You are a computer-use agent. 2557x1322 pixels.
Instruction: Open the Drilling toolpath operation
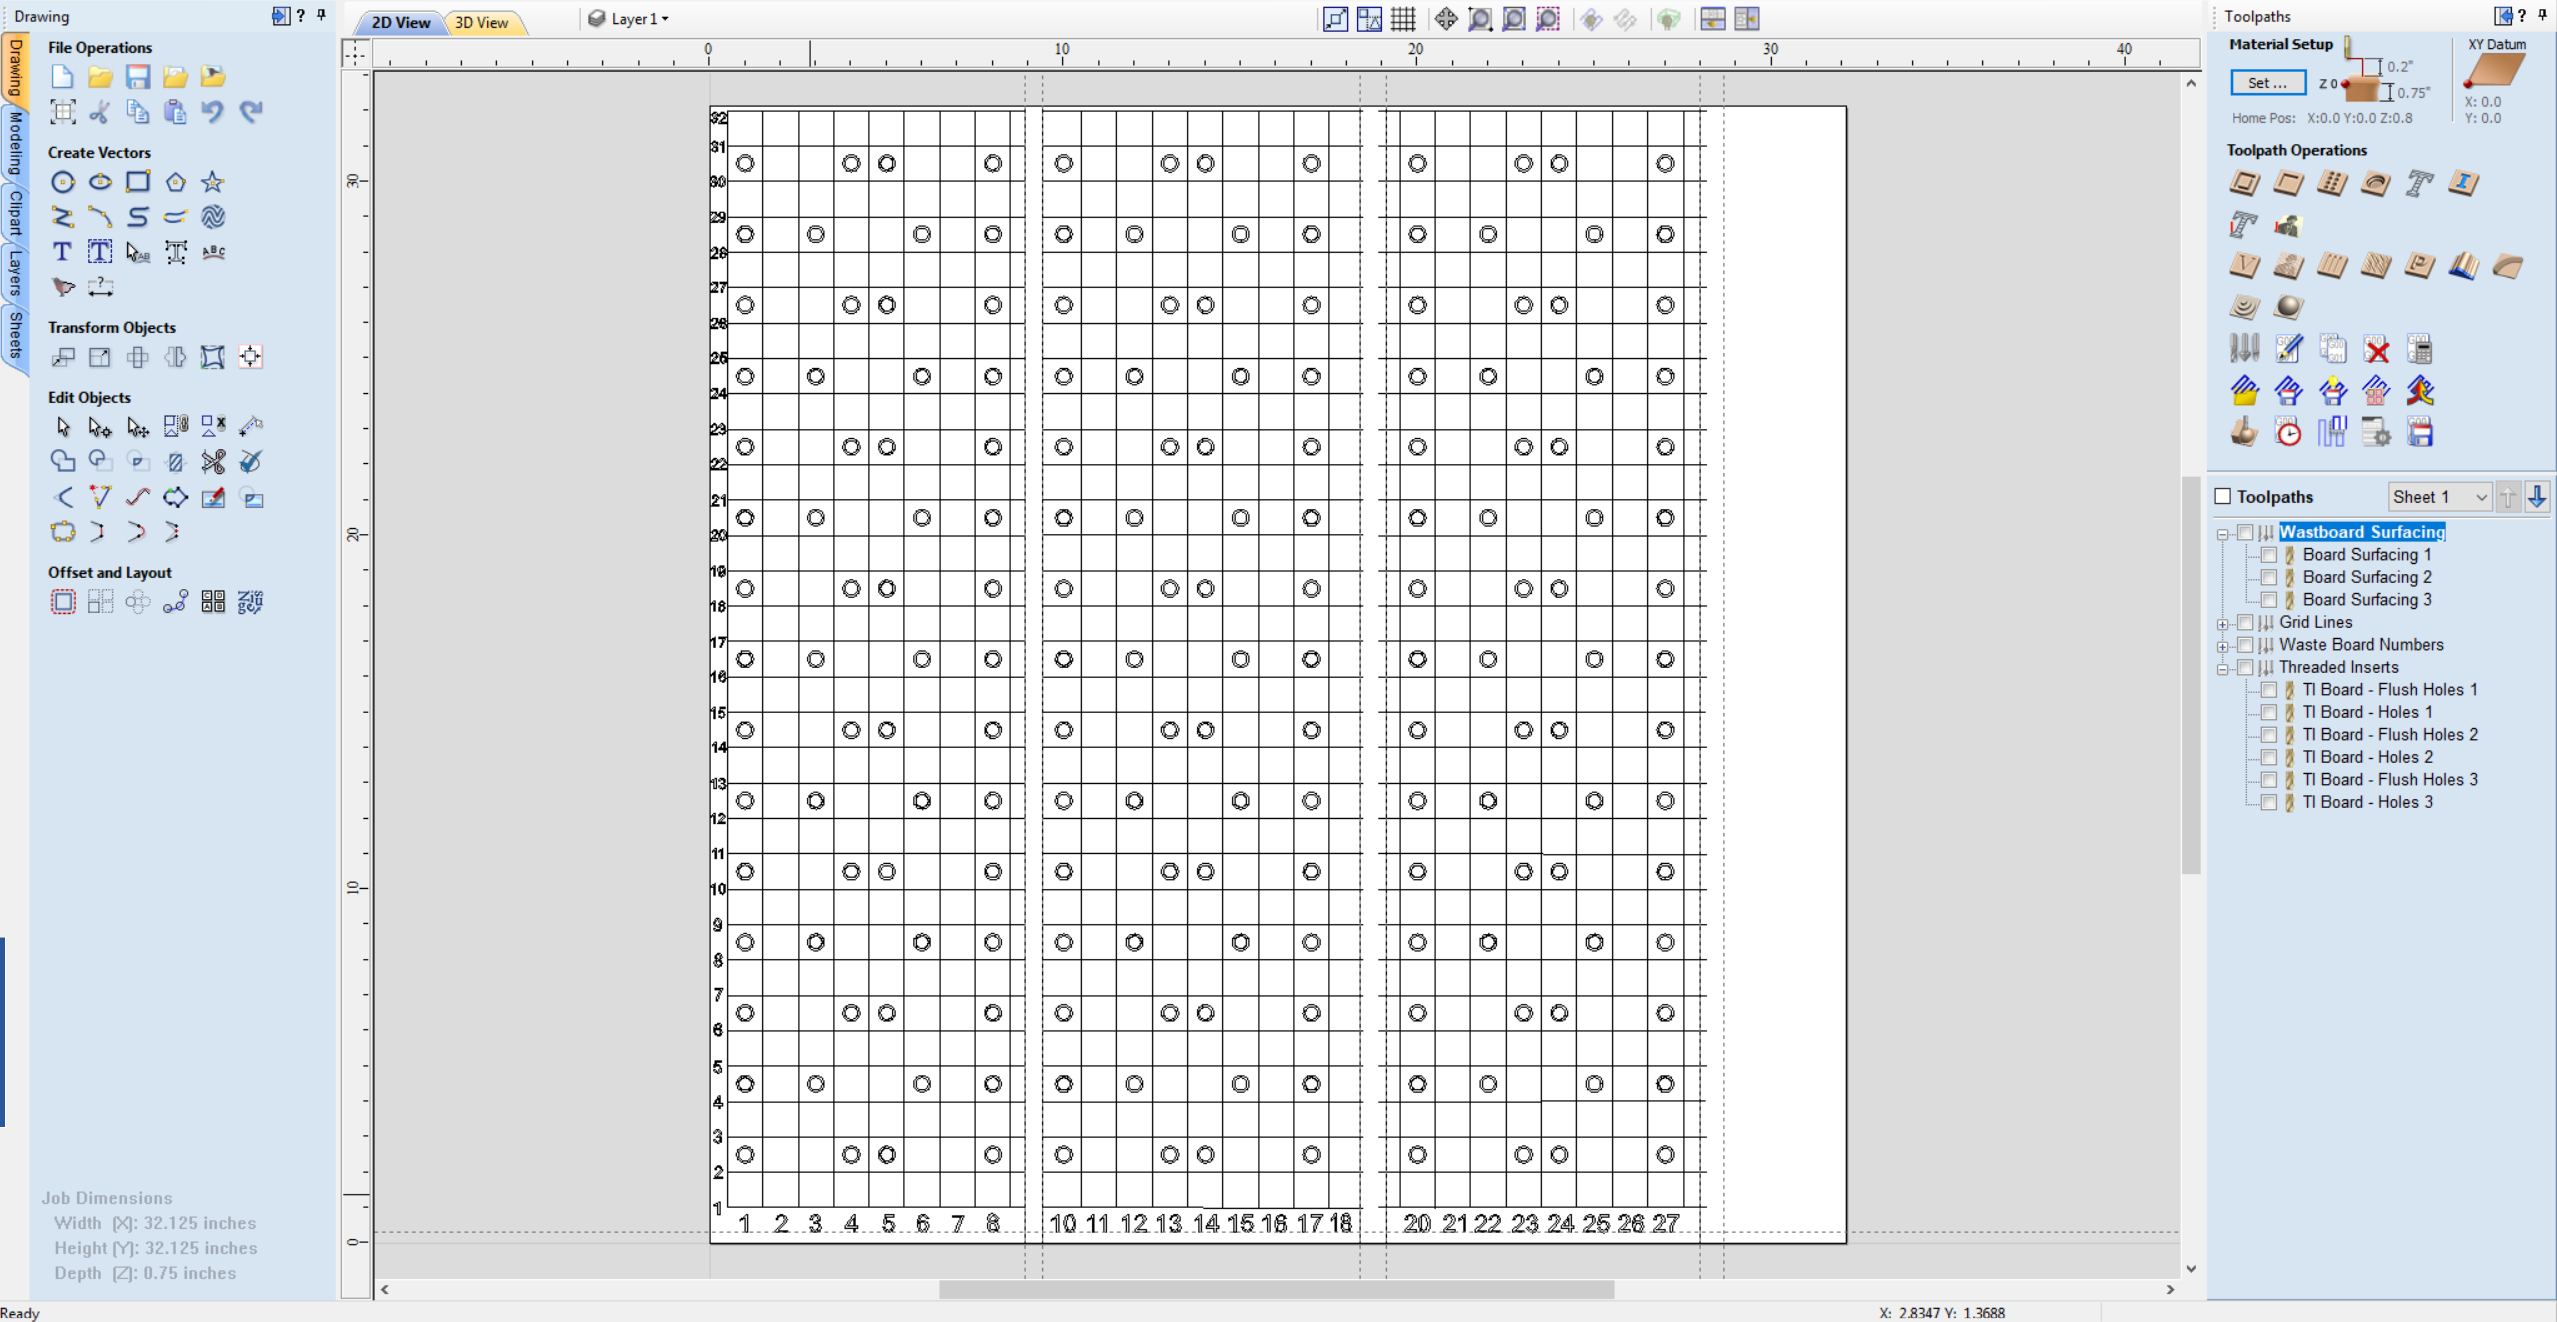(x=2332, y=185)
